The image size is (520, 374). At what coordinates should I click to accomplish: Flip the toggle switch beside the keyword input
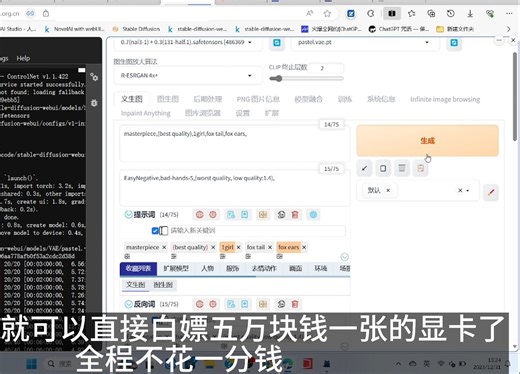click(164, 231)
